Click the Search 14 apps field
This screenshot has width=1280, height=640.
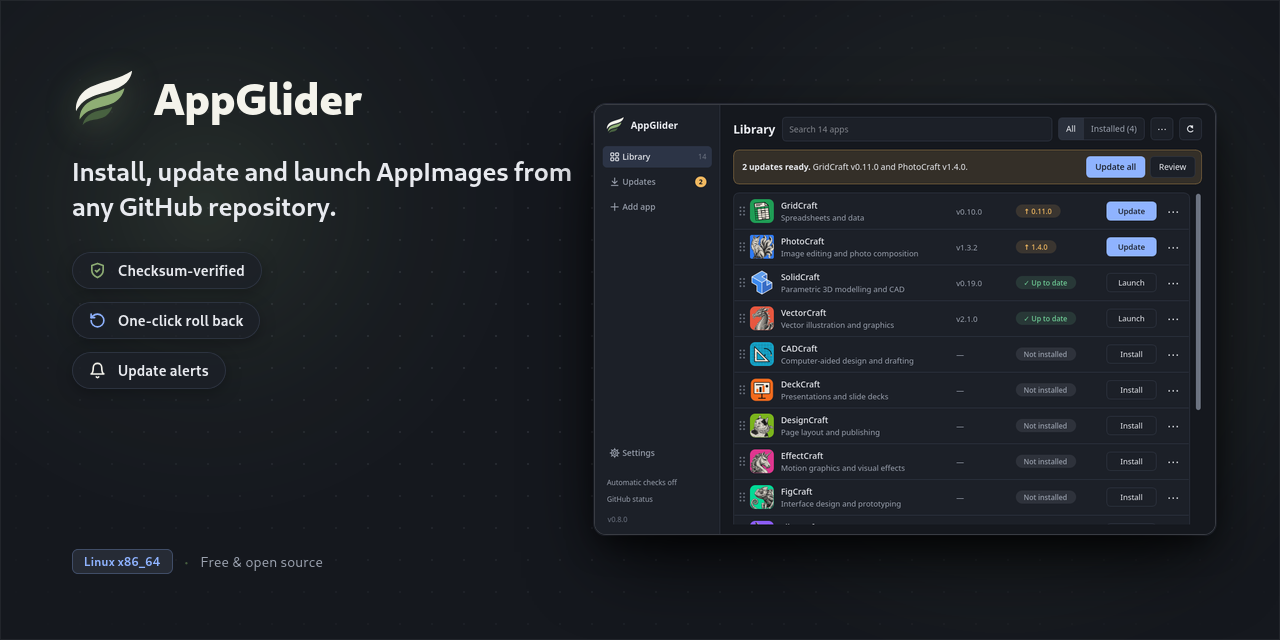pyautogui.click(x=917, y=129)
